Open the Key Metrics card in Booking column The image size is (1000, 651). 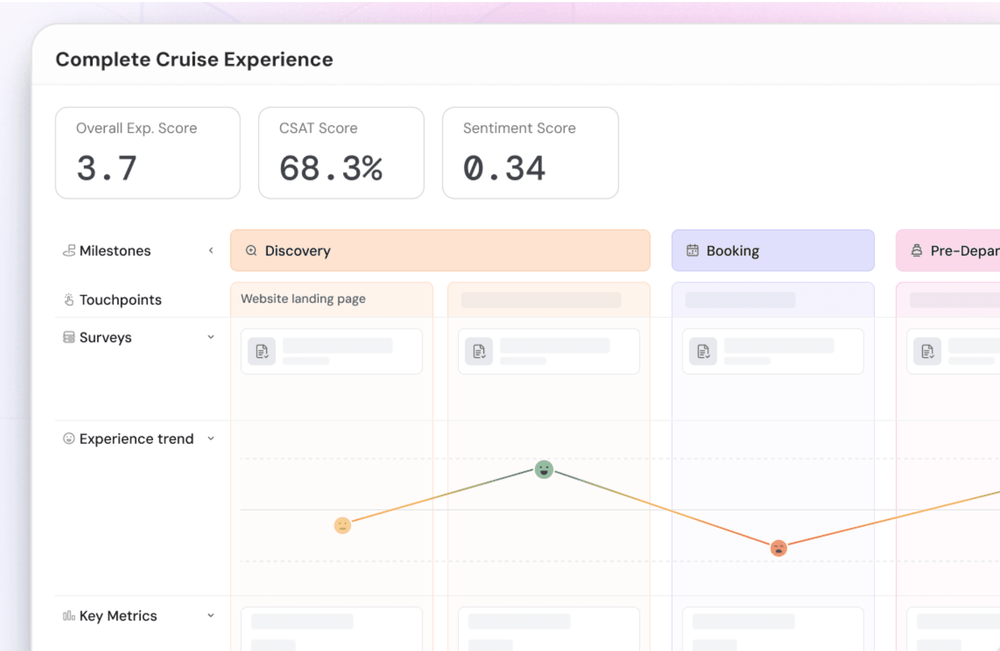[x=773, y=629]
